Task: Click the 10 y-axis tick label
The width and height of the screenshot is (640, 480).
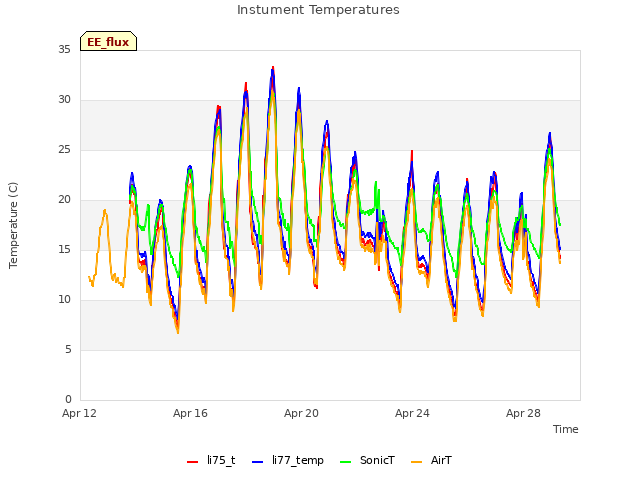Action: pos(64,300)
